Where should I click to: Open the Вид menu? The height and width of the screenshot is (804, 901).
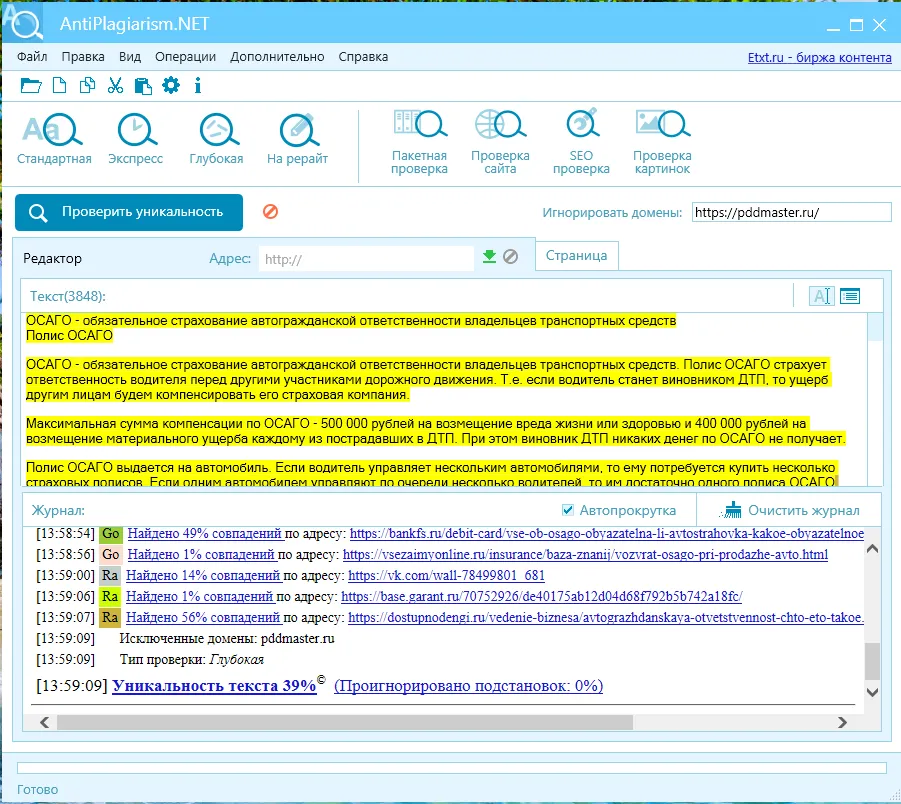tap(130, 57)
